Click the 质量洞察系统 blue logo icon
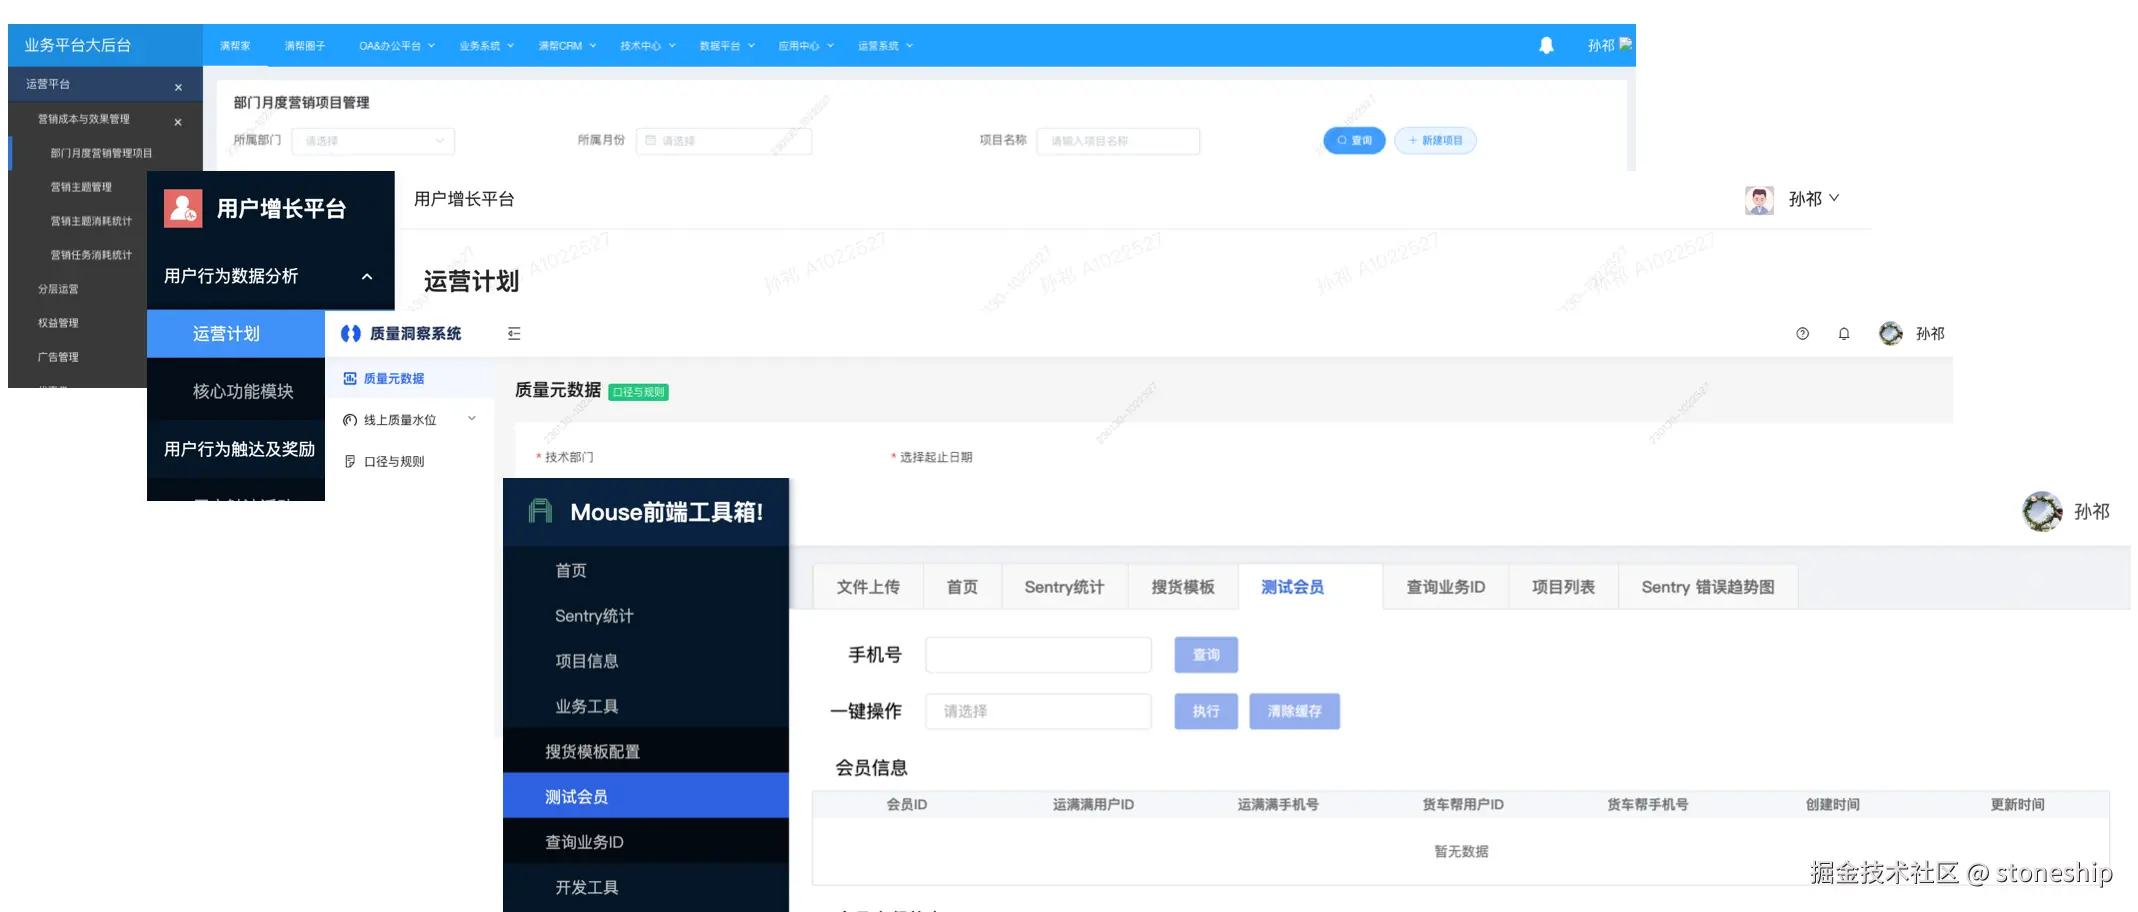Viewport: 2138px width, 912px height. 350,334
